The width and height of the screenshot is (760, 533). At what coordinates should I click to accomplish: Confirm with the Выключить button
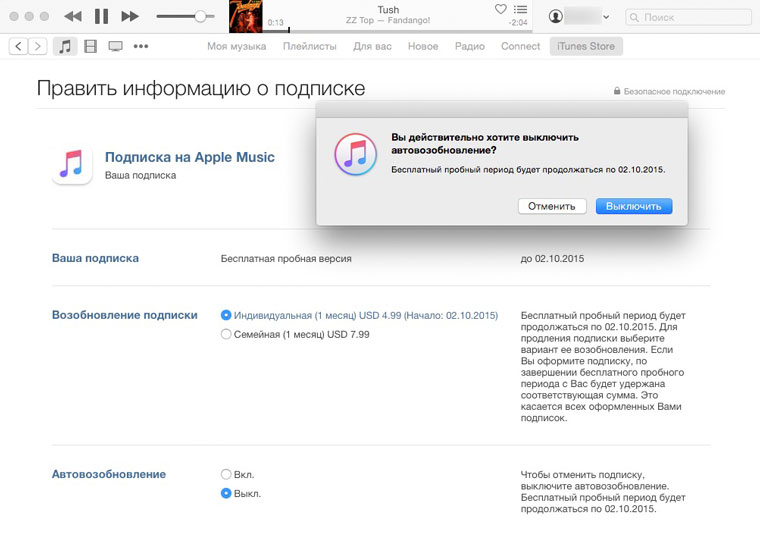click(634, 206)
